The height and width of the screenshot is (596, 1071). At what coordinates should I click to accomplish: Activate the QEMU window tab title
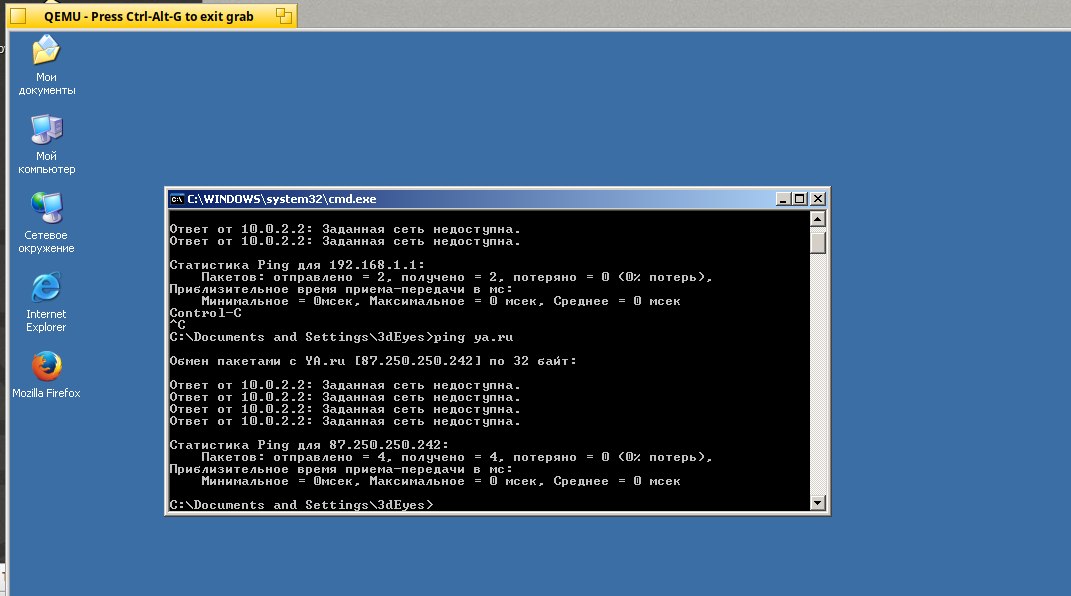click(x=148, y=16)
